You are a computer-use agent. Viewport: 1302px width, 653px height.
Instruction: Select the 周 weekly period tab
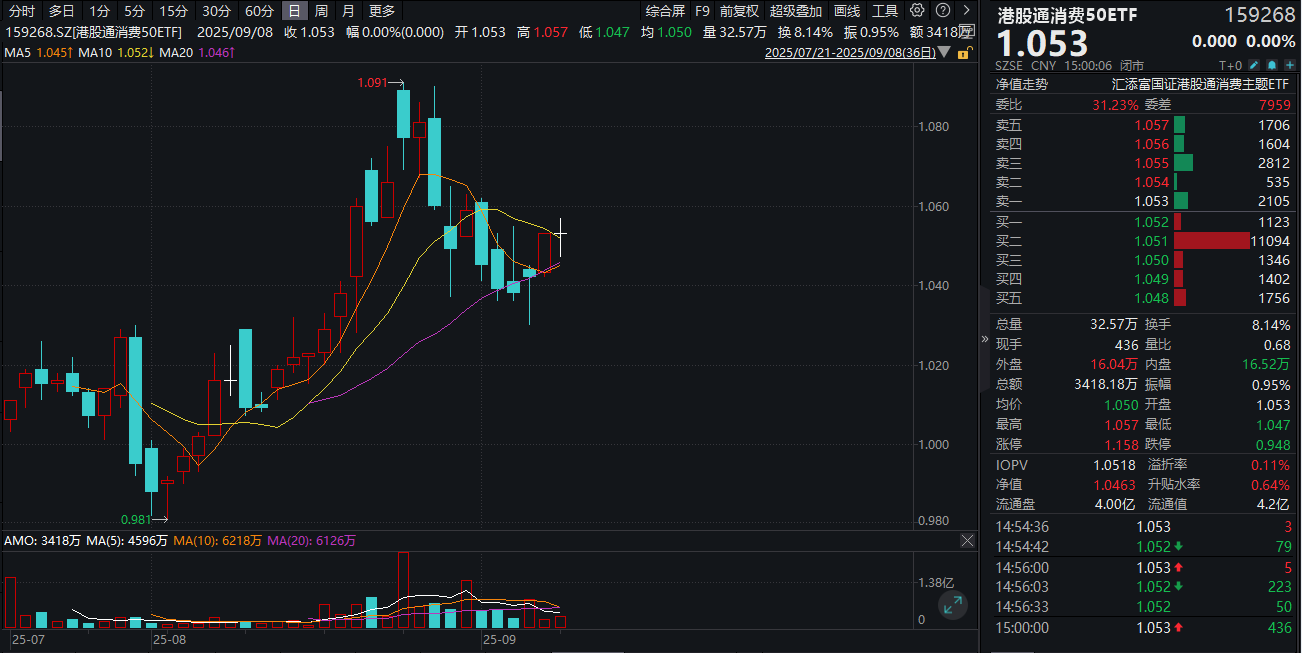click(x=321, y=11)
